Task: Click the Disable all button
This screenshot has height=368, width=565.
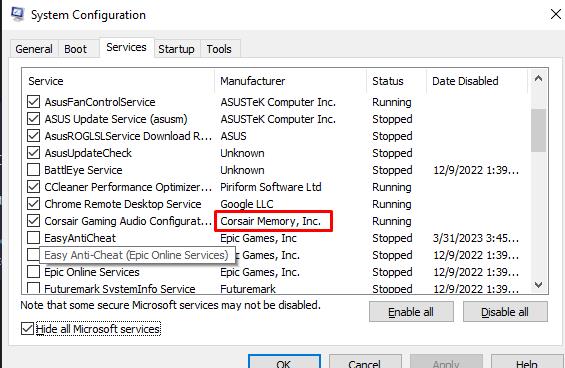Action: (505, 312)
